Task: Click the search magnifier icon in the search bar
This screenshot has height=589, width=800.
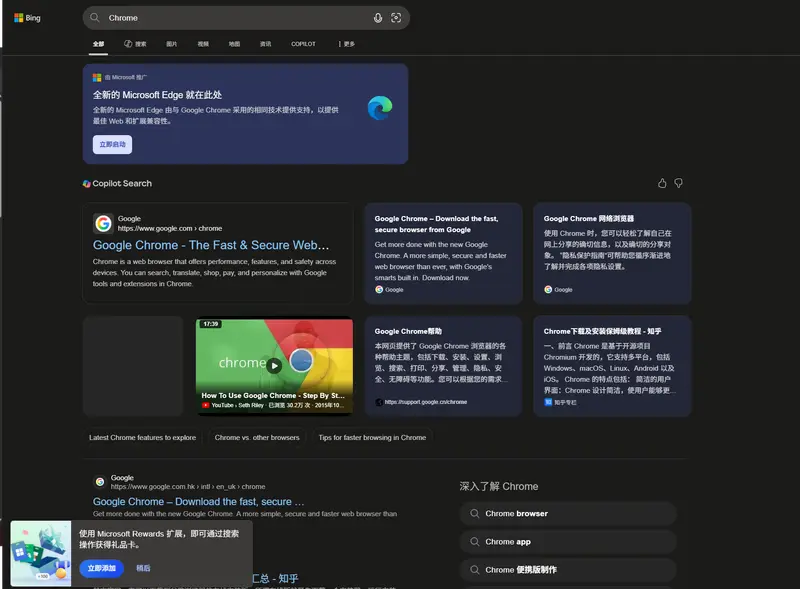Action: click(x=94, y=17)
